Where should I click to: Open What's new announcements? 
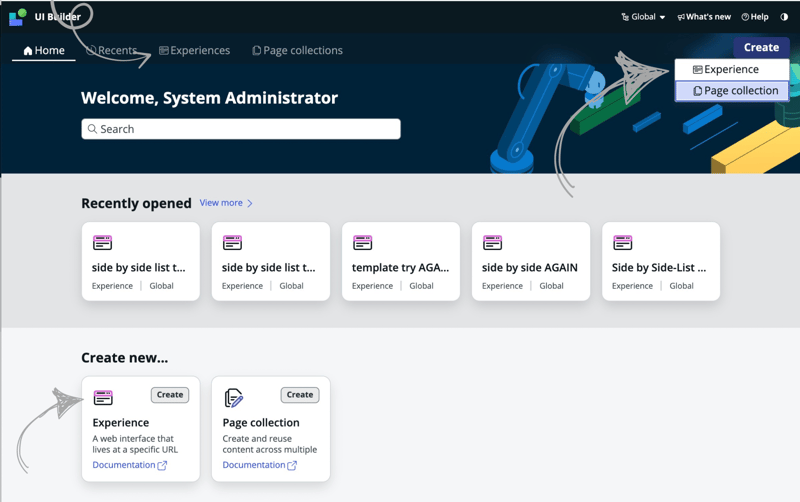click(704, 17)
